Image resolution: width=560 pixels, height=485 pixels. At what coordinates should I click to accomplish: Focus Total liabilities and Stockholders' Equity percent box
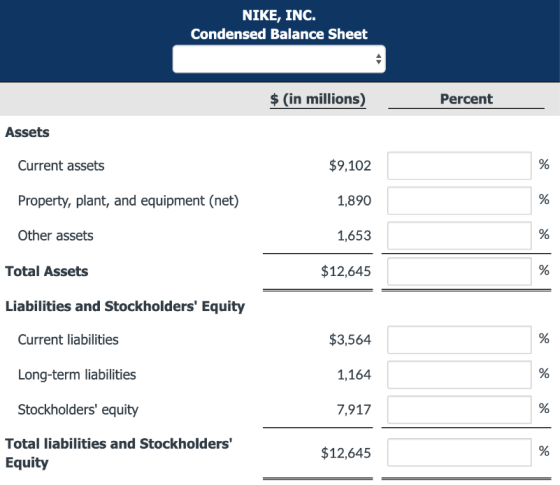[459, 452]
